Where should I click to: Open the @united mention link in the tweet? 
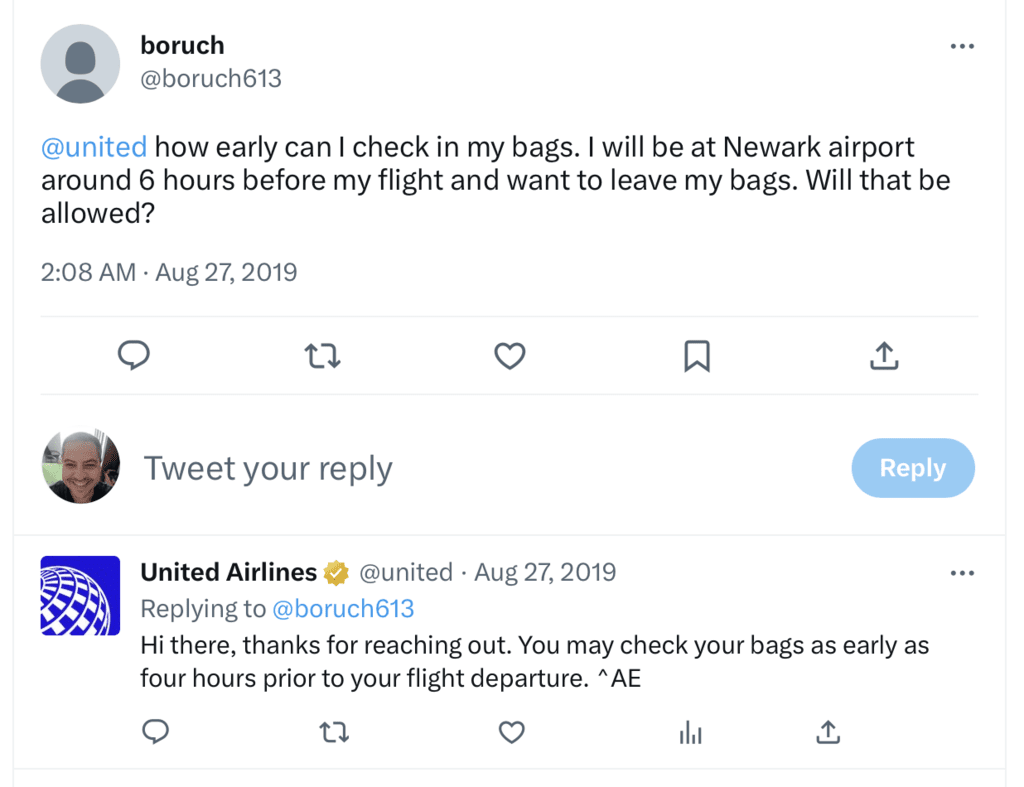coord(94,147)
